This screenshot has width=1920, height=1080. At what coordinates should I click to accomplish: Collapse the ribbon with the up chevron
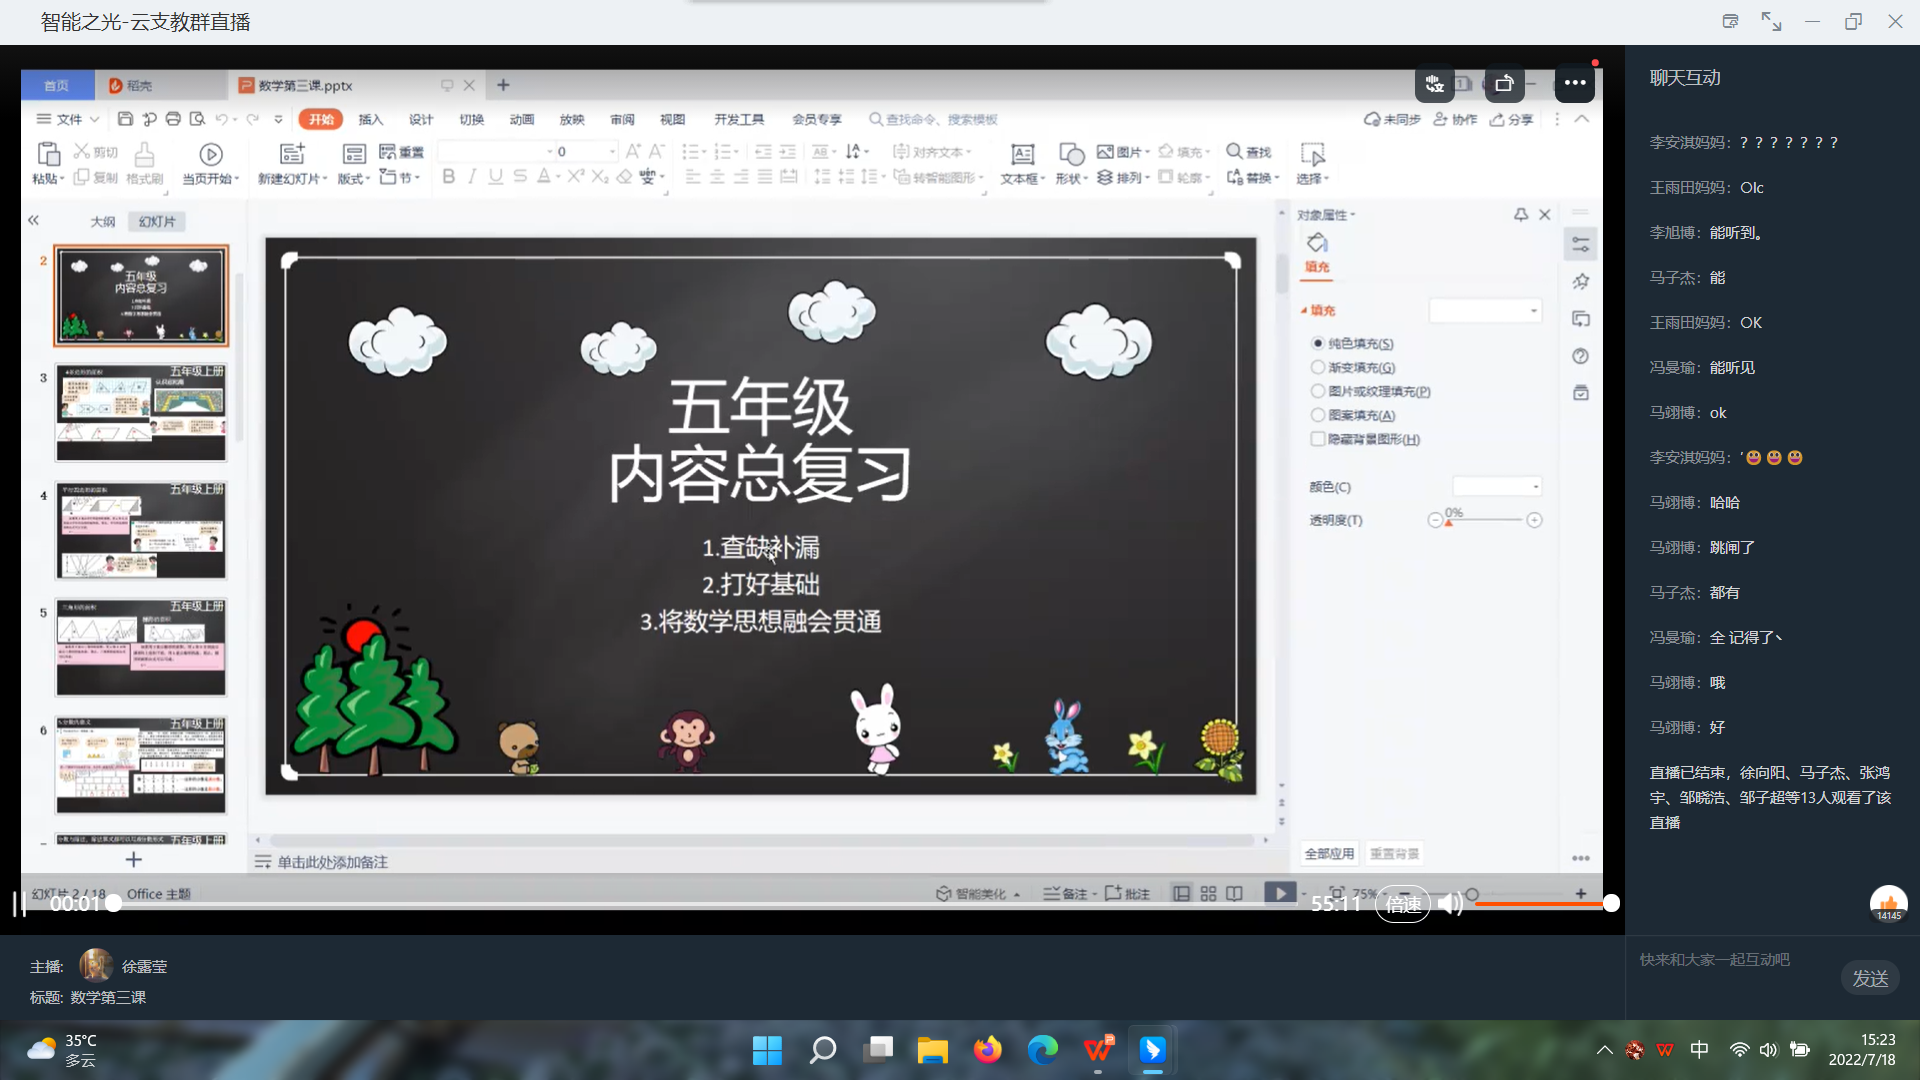pos(1581,119)
